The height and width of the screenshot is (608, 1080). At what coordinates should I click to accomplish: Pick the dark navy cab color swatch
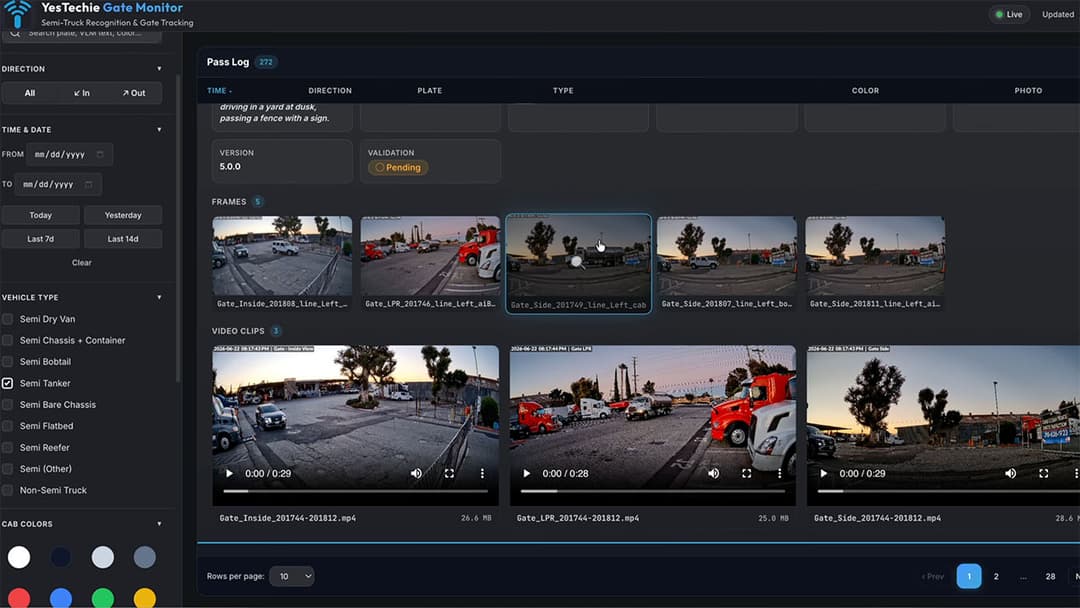tap(61, 557)
